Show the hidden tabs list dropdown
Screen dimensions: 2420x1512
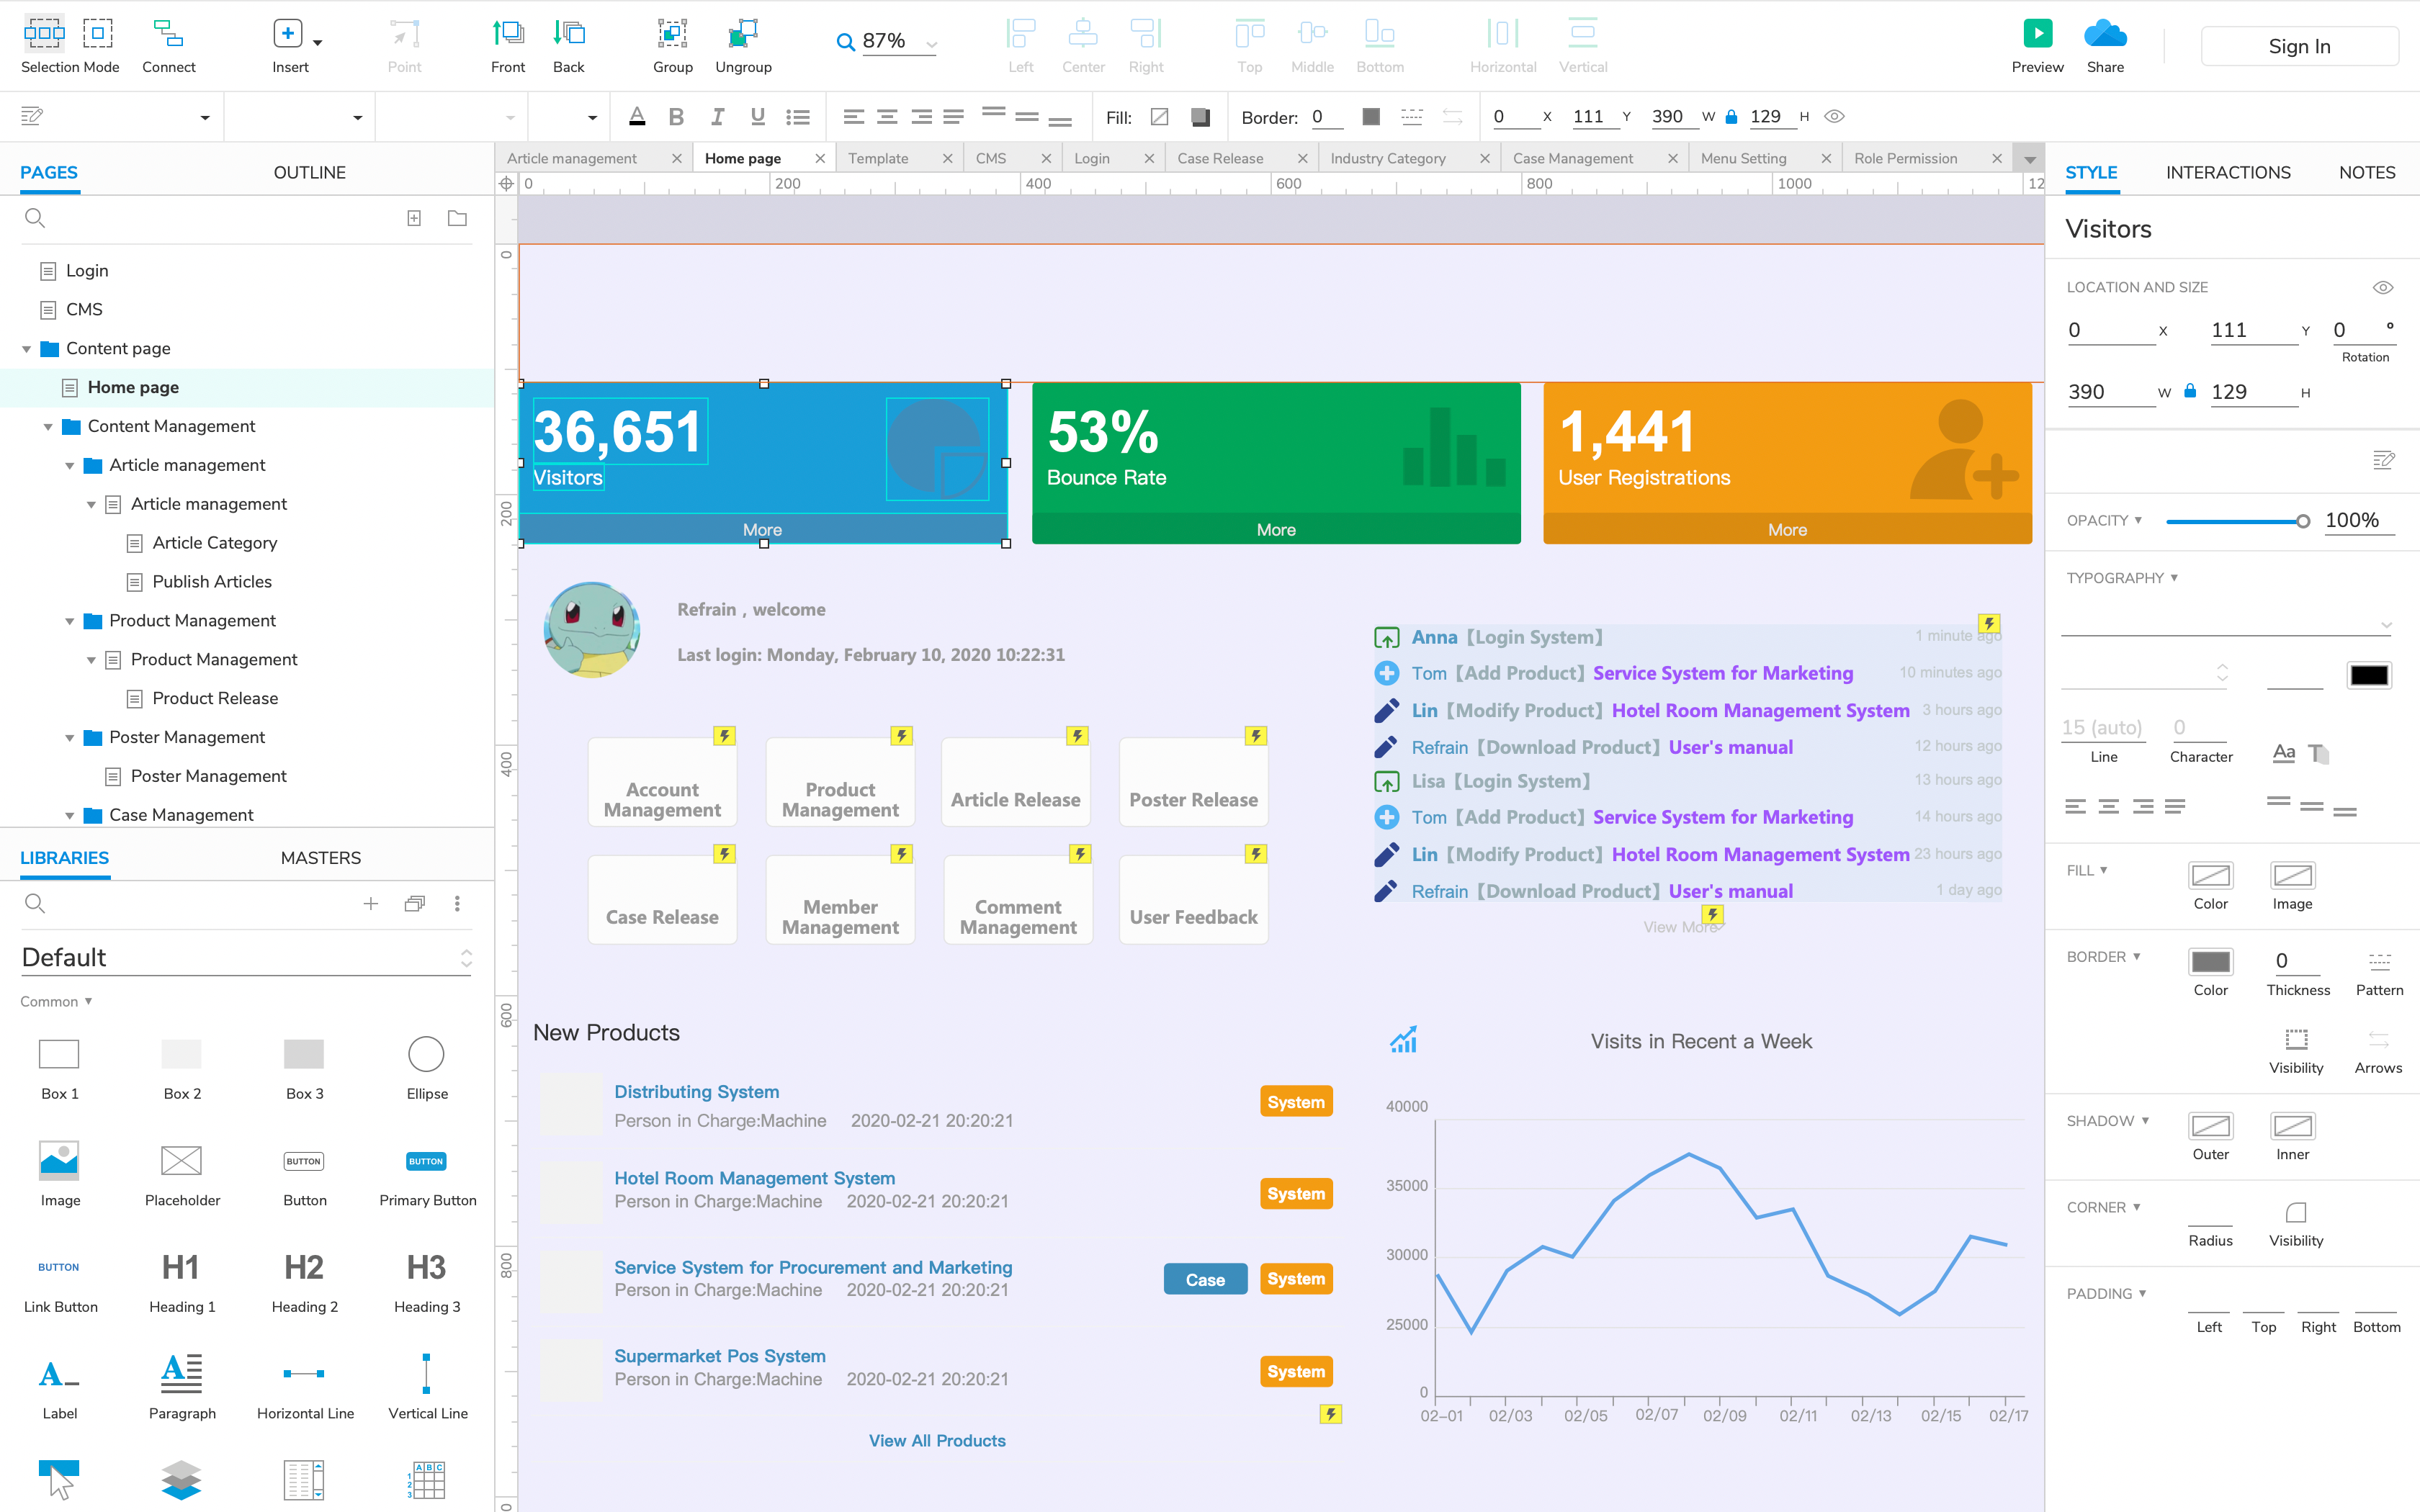(2030, 159)
